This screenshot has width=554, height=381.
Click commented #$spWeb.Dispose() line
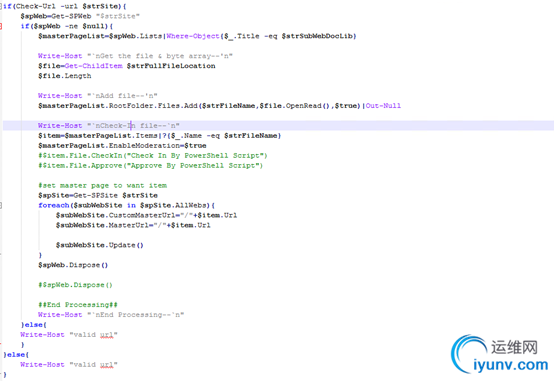tap(75, 285)
